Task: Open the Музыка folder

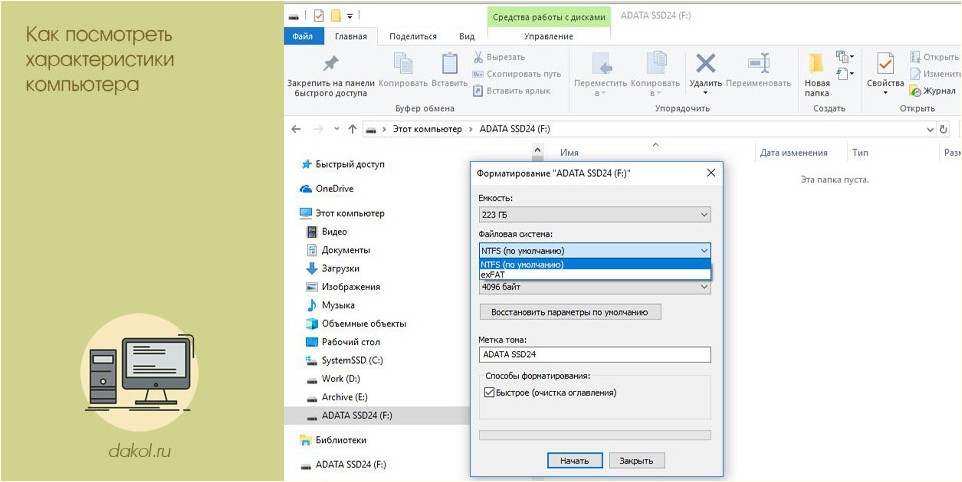Action: pyautogui.click(x=339, y=305)
